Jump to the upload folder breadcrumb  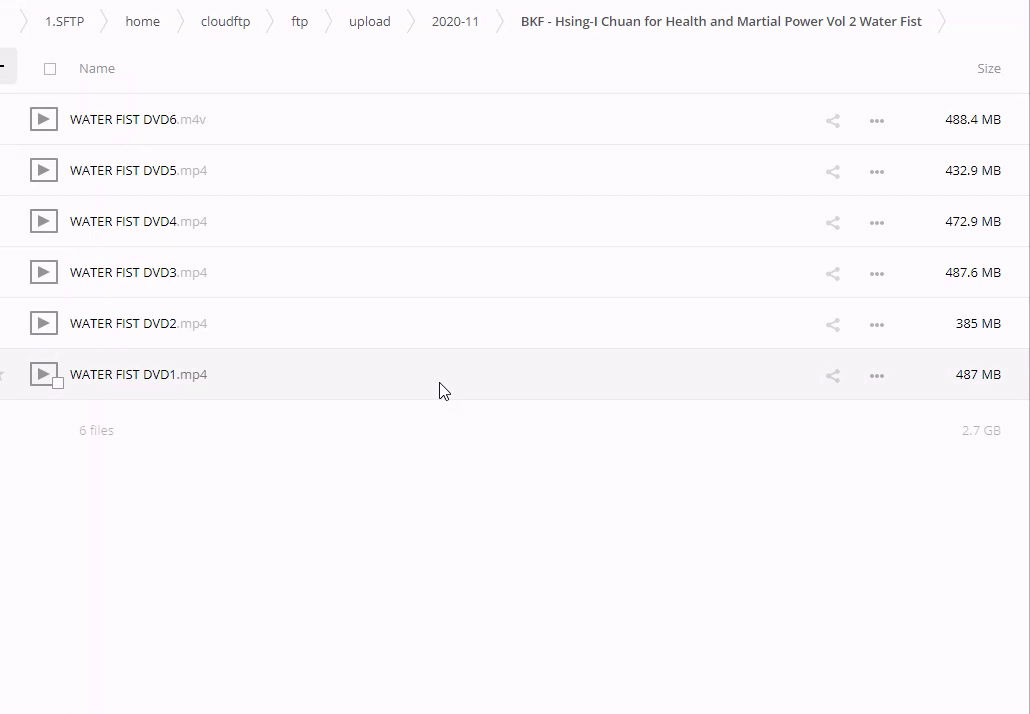369,21
